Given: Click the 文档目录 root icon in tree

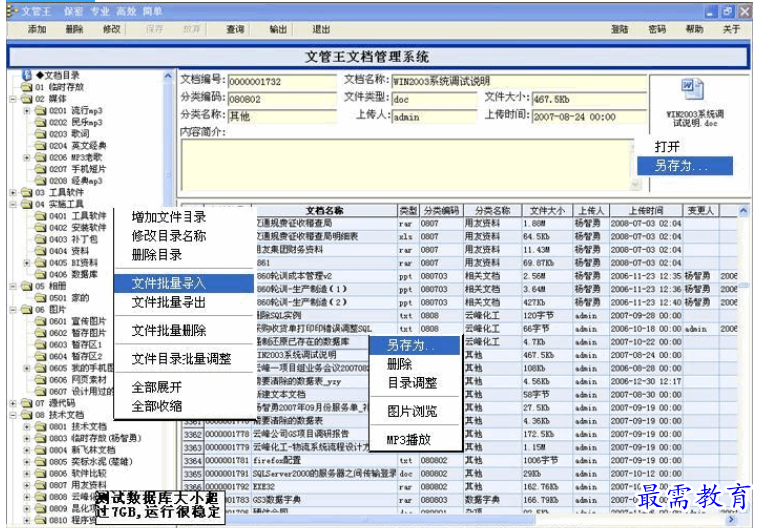Looking at the screenshot, I should [28, 75].
